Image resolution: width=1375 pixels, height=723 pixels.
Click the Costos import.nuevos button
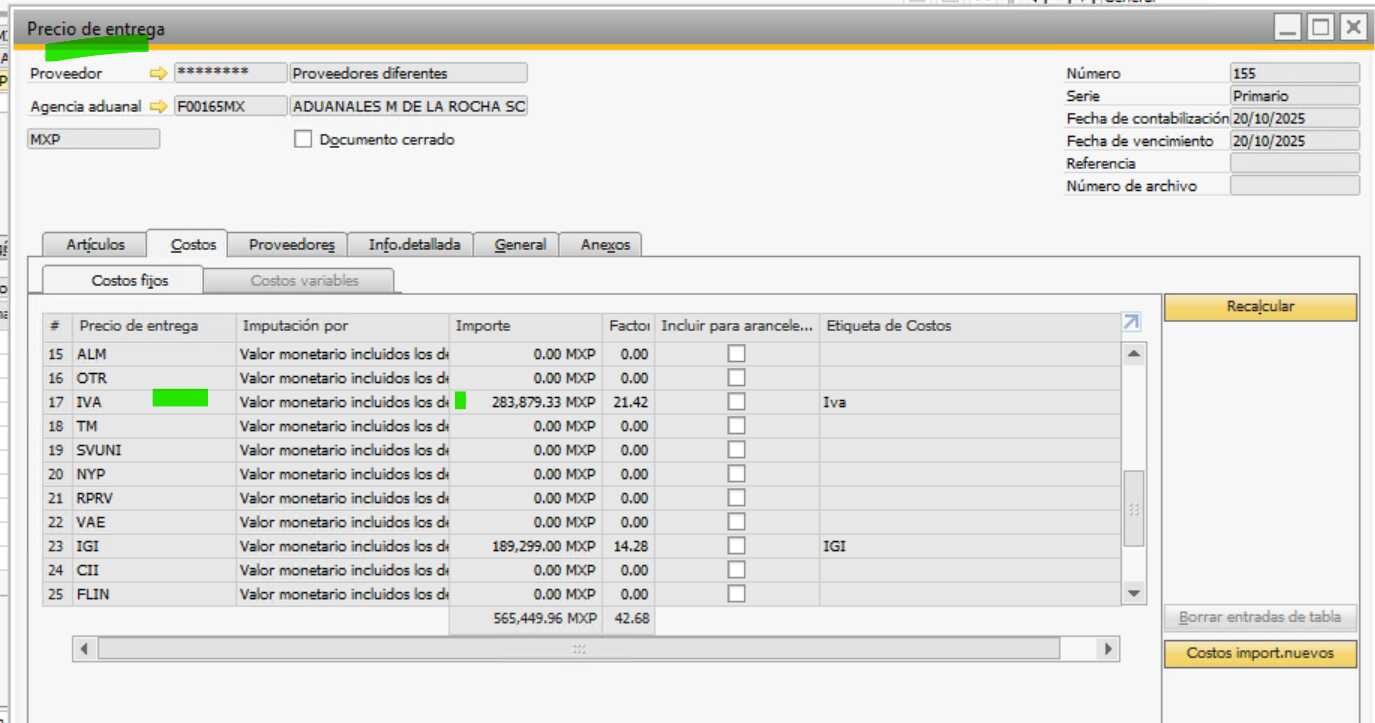[1260, 653]
